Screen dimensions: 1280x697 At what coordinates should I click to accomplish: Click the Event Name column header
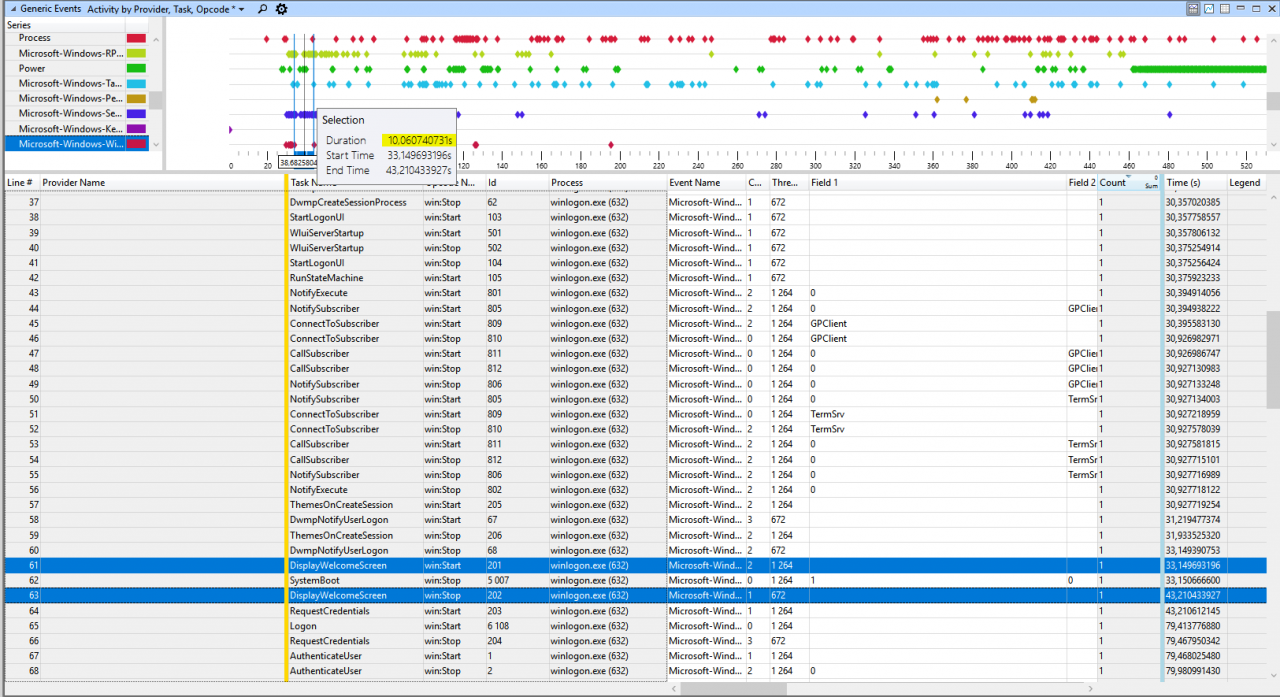(694, 183)
